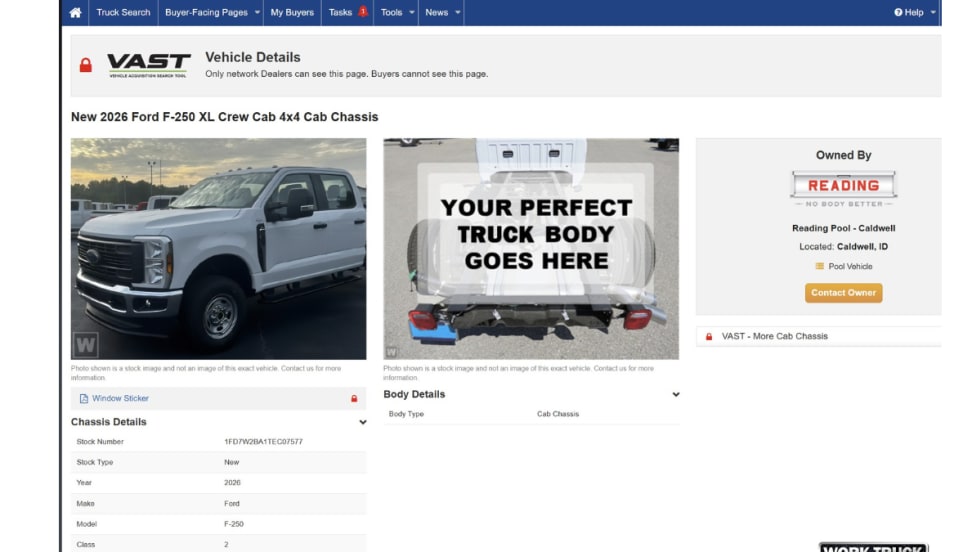Viewport: 980px width, 552px height.
Task: Open VAST - More Cab Chassis link
Action: tap(774, 336)
